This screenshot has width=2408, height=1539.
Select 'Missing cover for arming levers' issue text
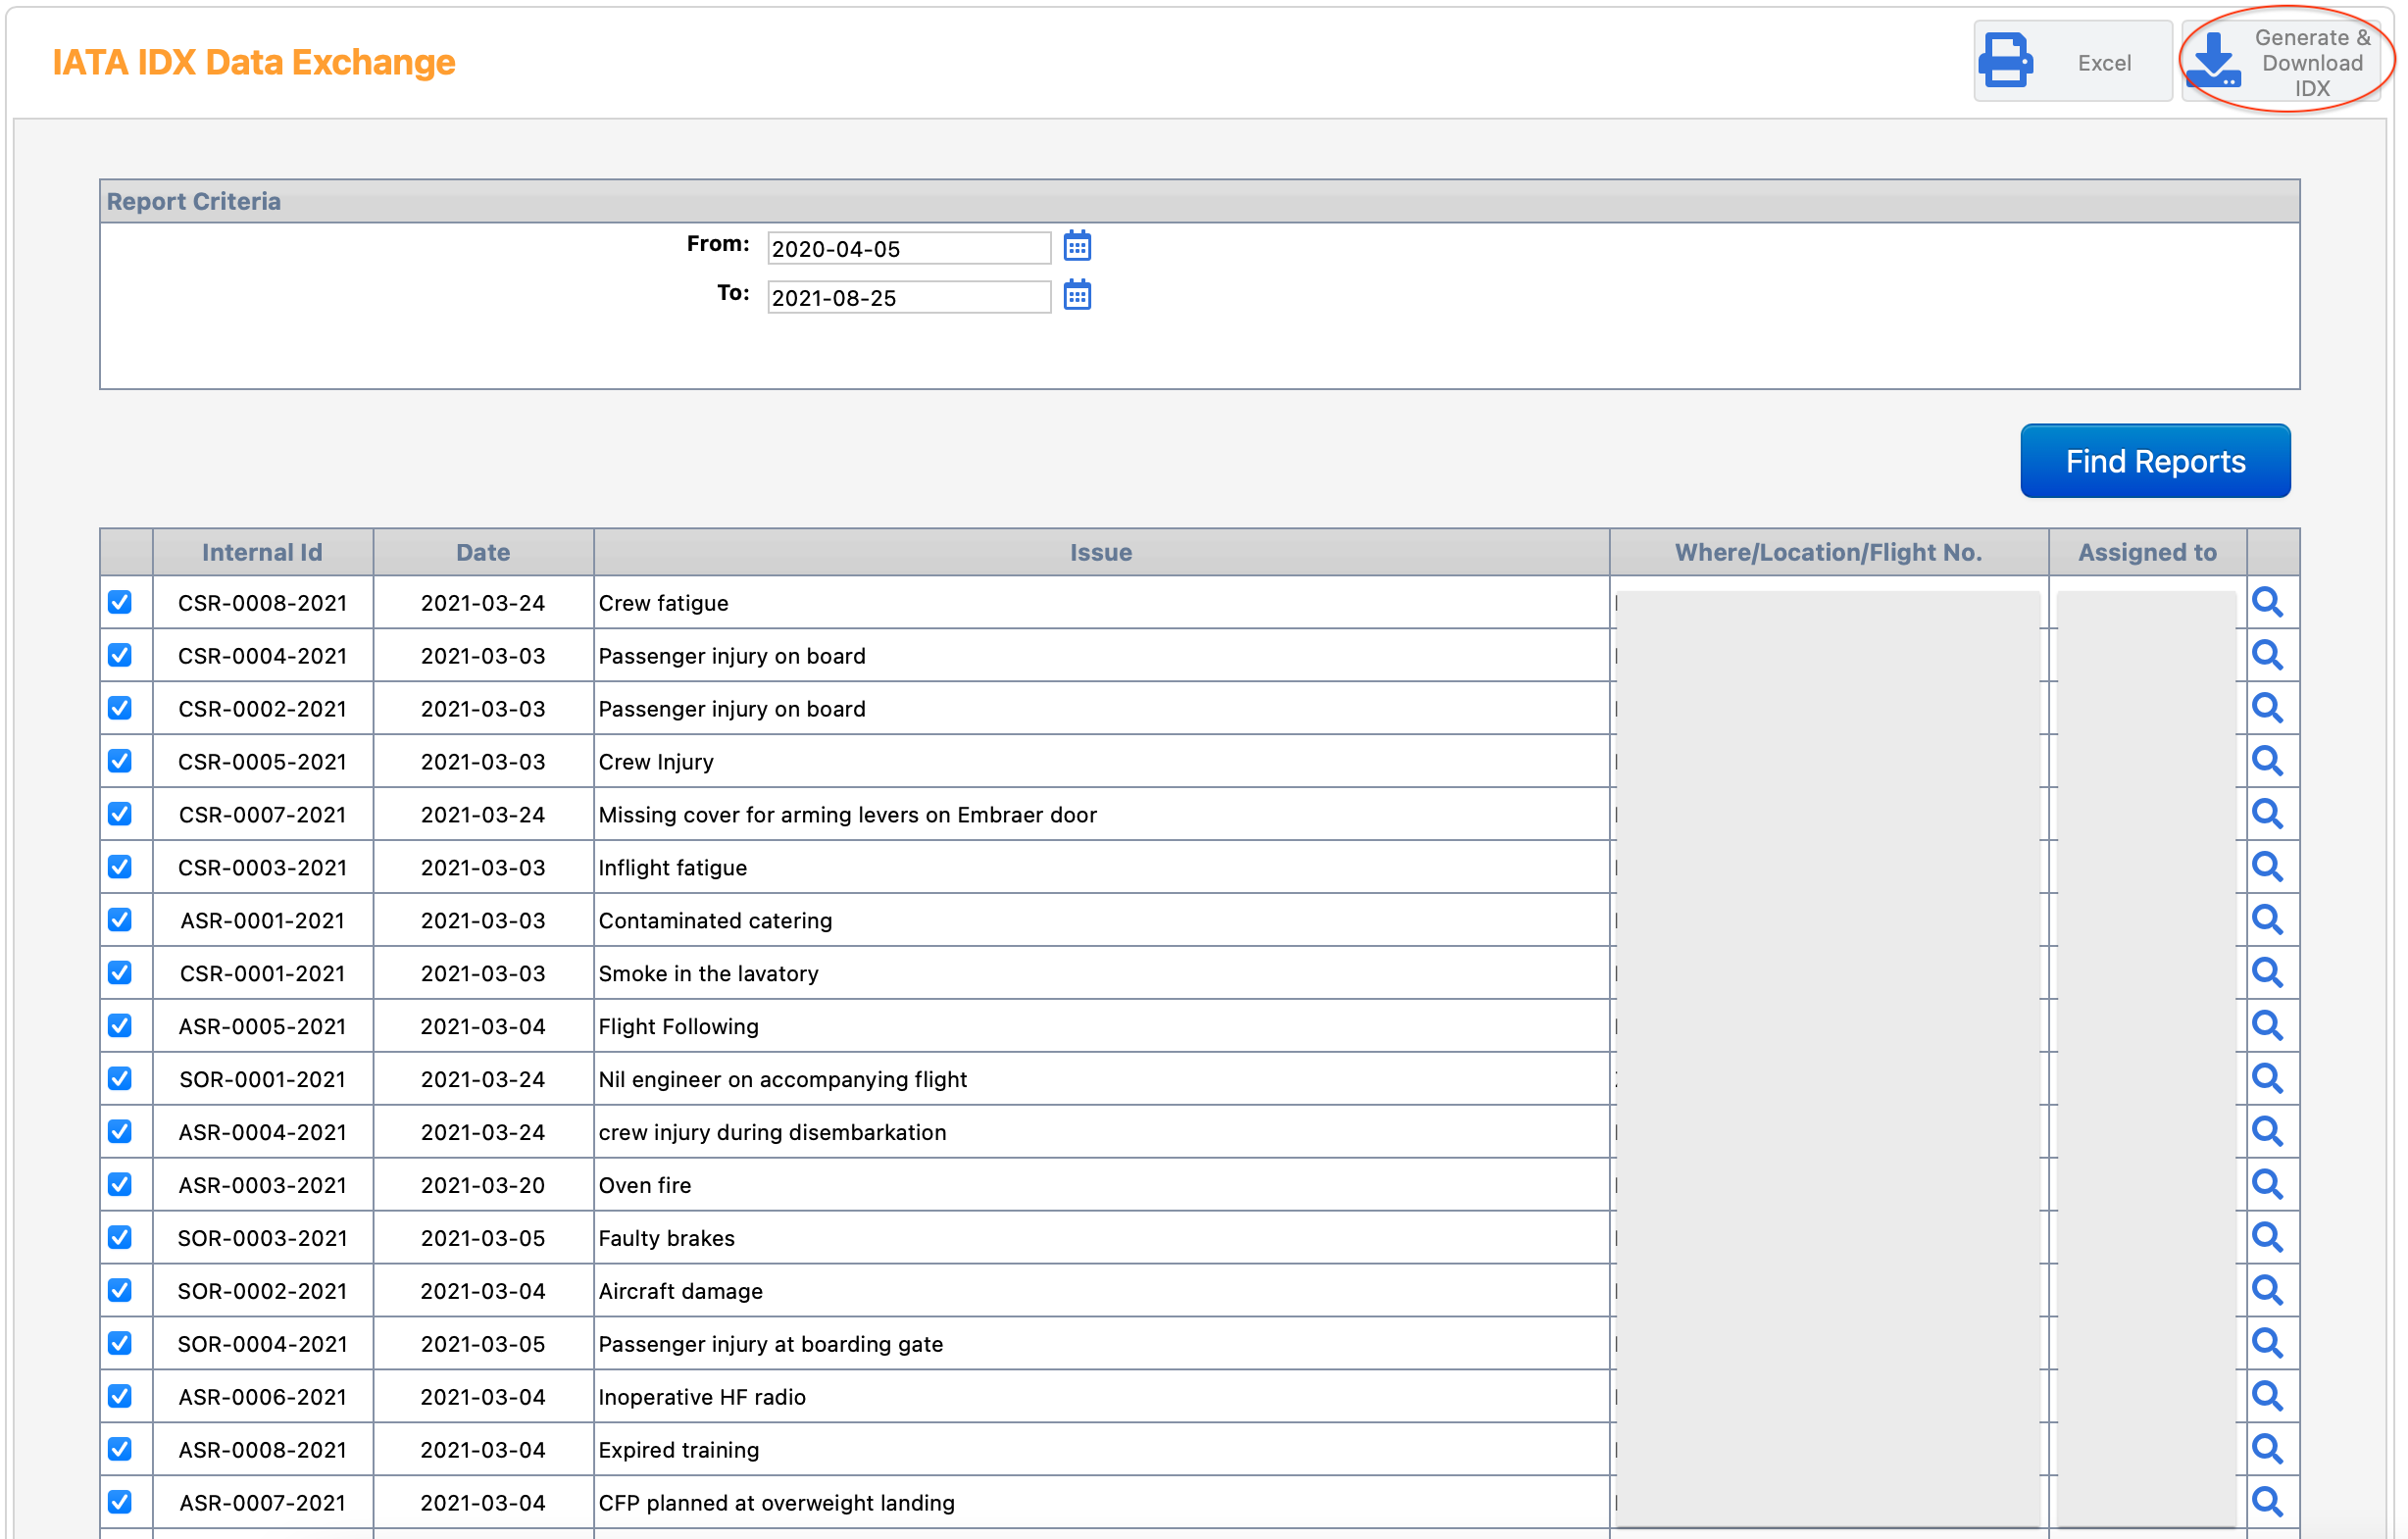point(847,815)
